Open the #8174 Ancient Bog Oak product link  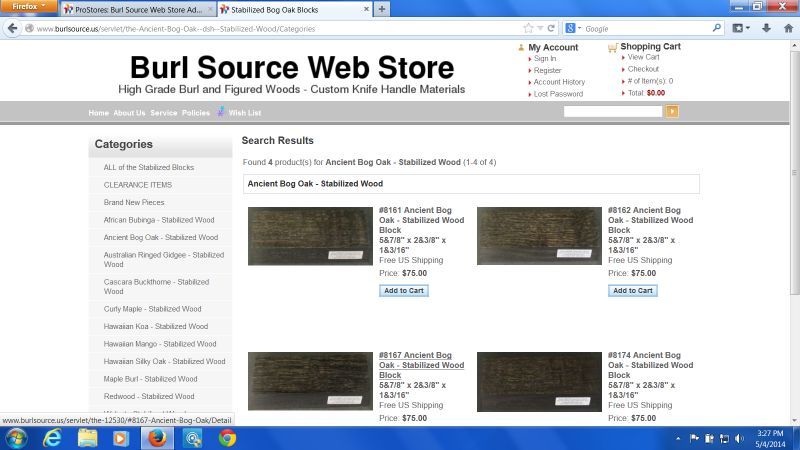point(651,365)
